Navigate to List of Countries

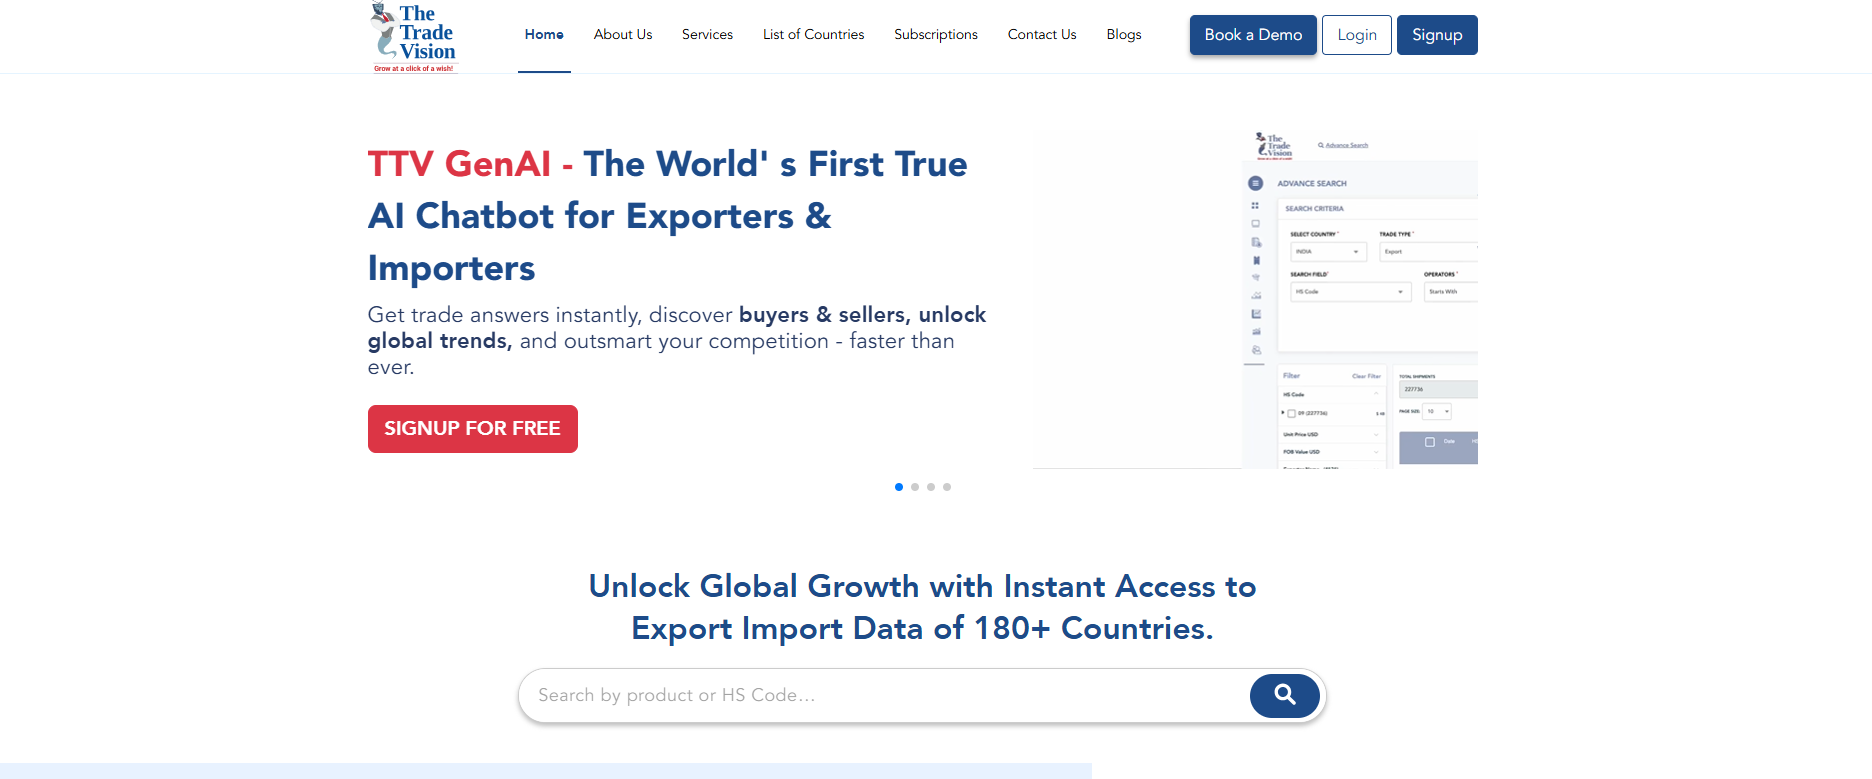tap(813, 35)
